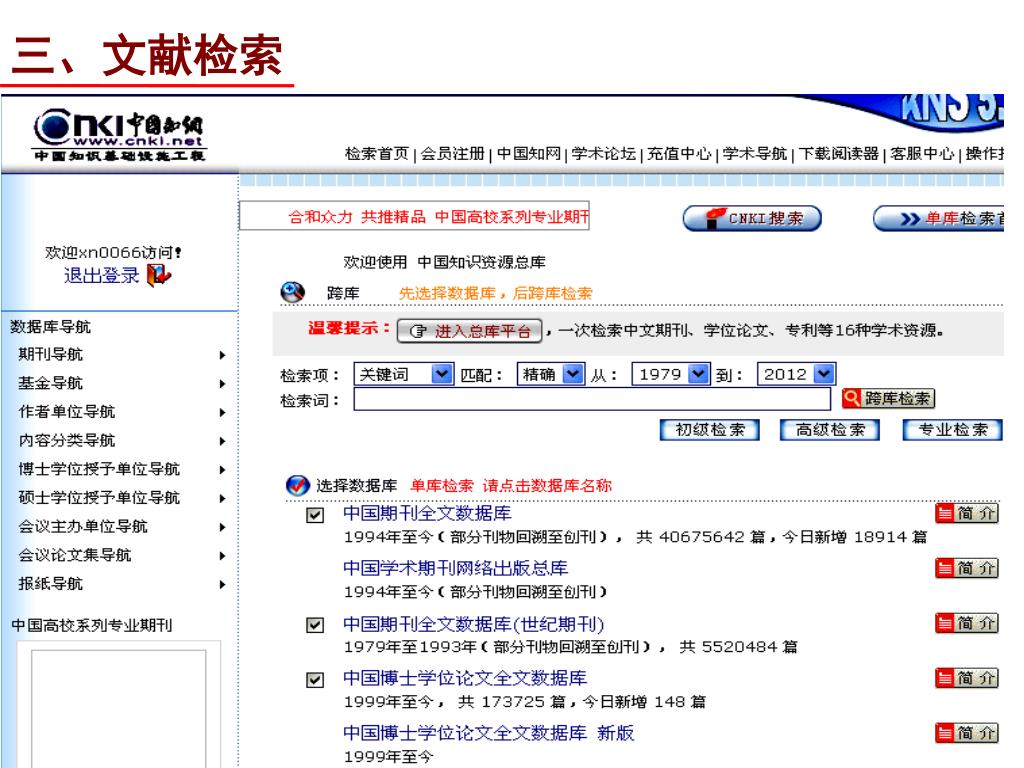The height and width of the screenshot is (768, 1024).
Task: Click 退出登录 link
Action: pos(101,276)
